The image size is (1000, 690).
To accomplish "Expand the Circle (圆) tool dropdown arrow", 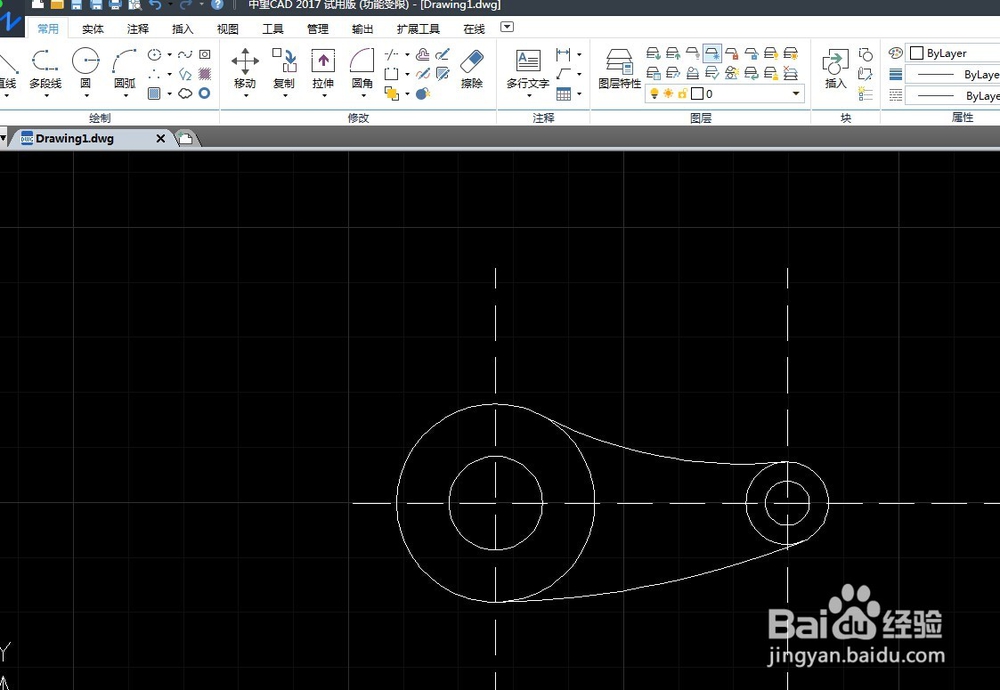I will (86, 96).
